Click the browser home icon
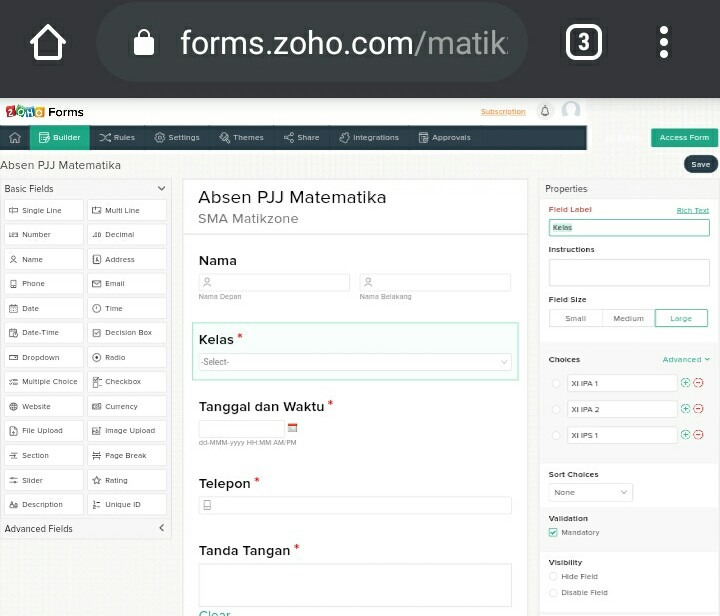 tap(47, 43)
